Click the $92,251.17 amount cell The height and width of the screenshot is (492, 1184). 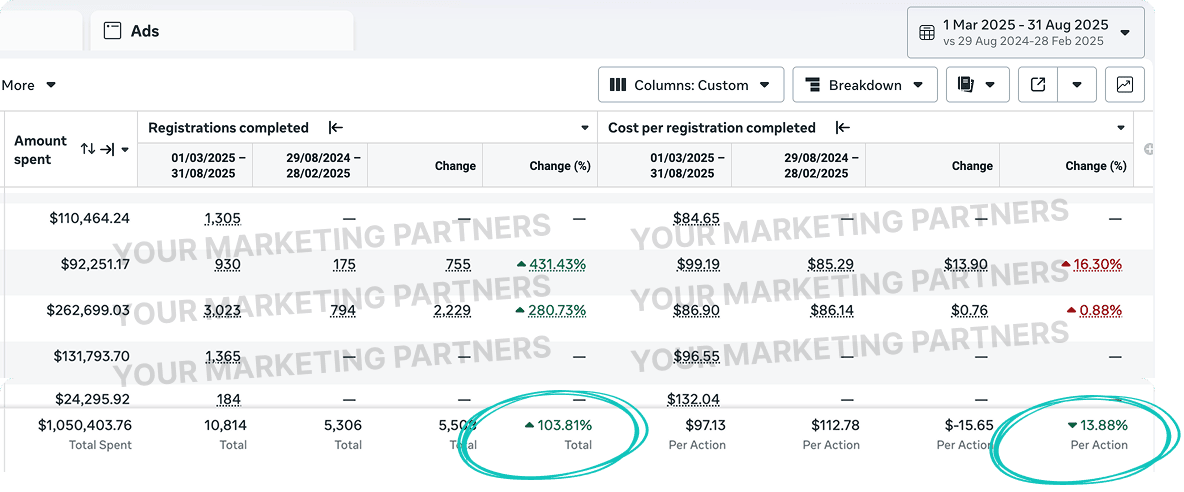coord(93,264)
